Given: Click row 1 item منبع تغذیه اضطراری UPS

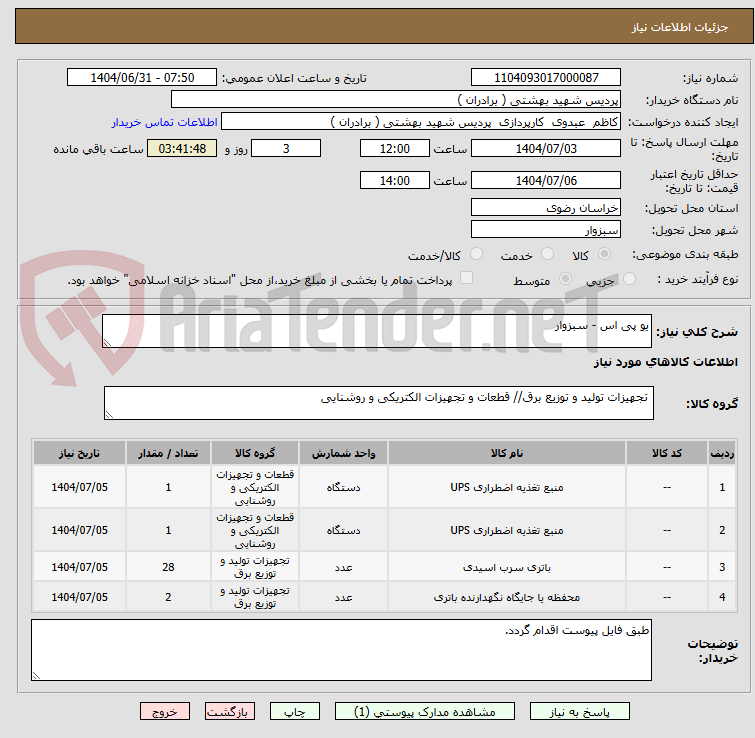Looking at the screenshot, I should click(x=507, y=487).
